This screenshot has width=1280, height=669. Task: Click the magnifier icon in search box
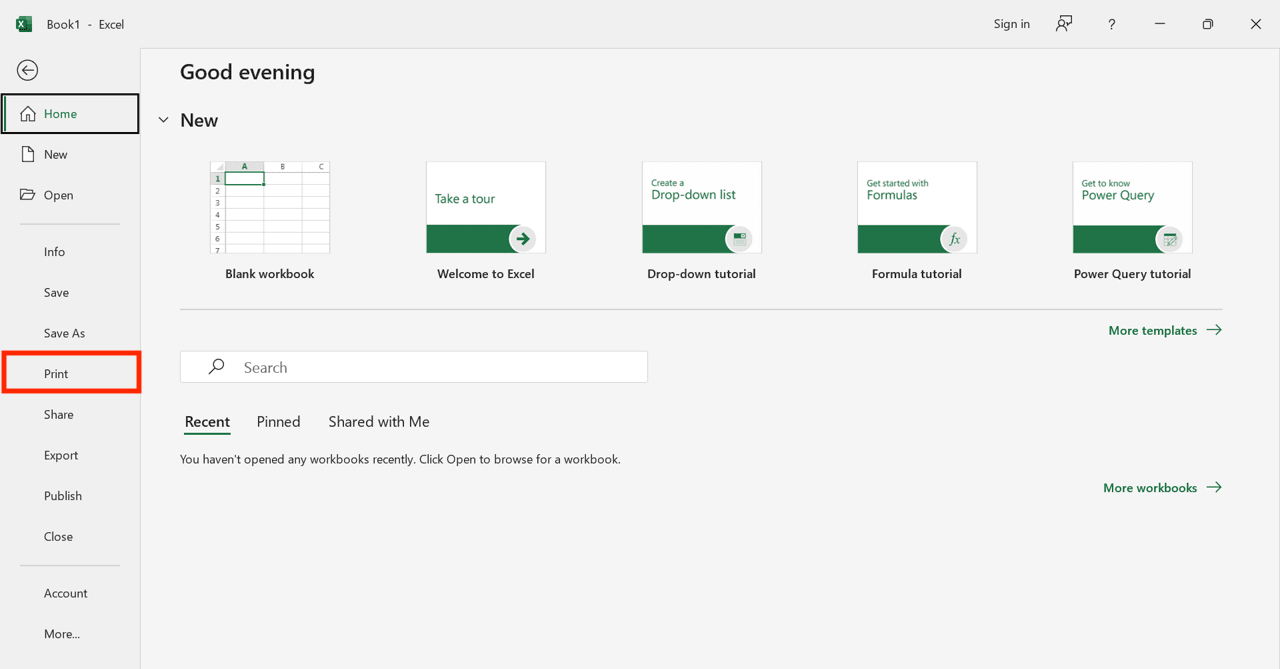pos(216,367)
